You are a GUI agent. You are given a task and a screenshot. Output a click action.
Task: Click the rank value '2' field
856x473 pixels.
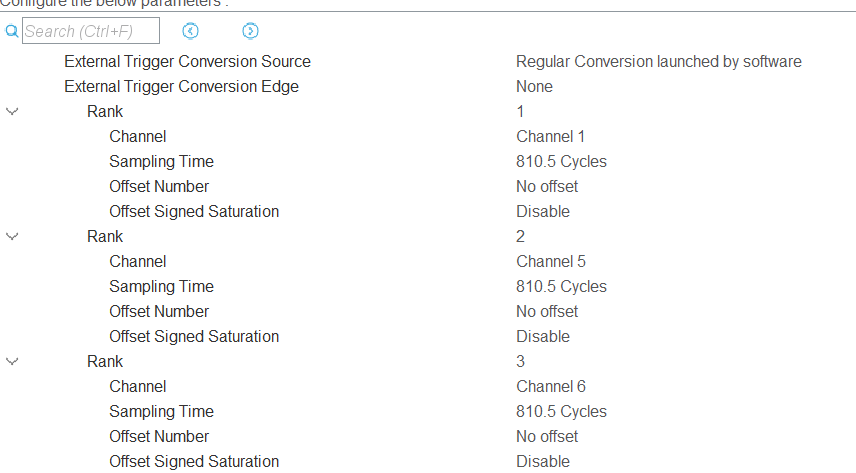[x=521, y=236]
